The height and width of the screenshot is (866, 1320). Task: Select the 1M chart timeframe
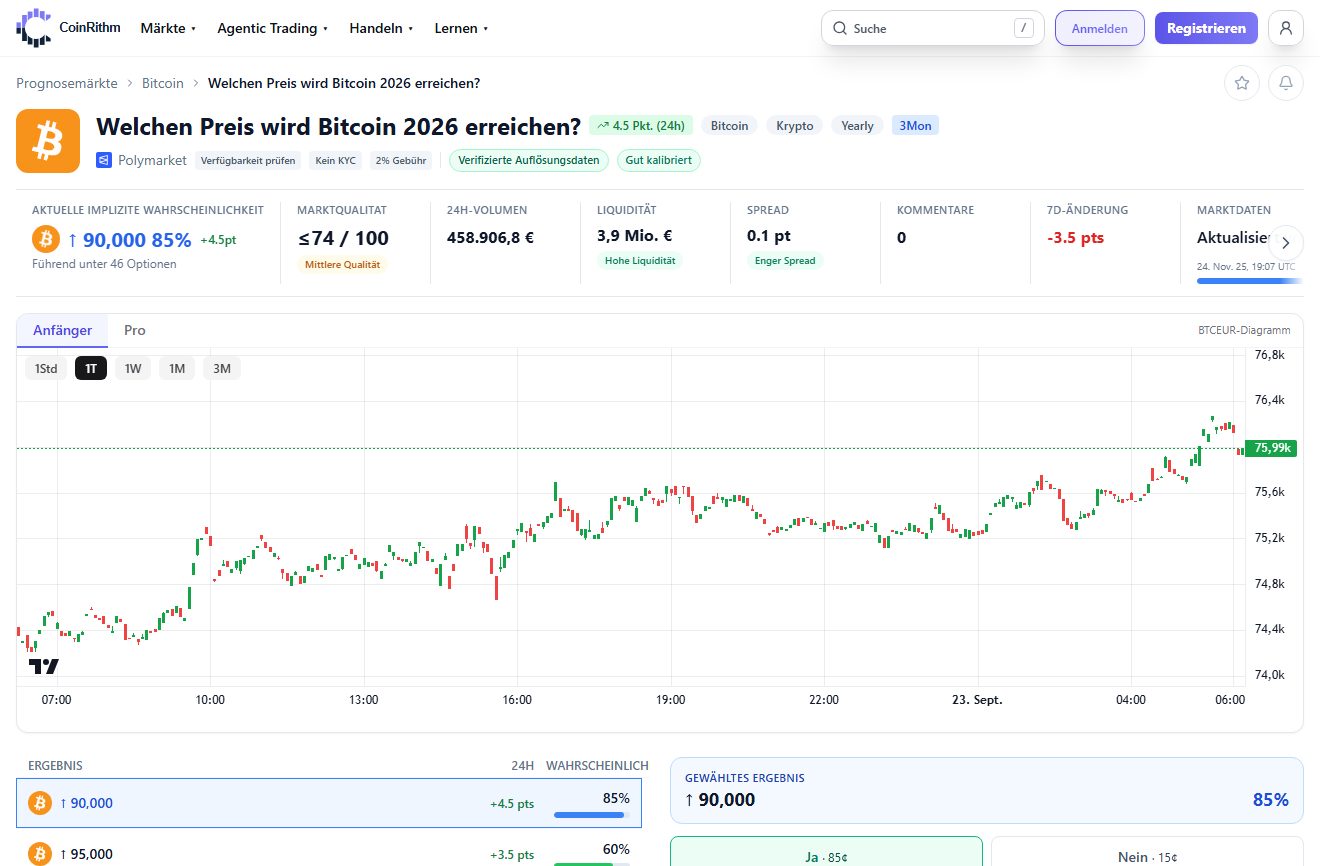177,368
